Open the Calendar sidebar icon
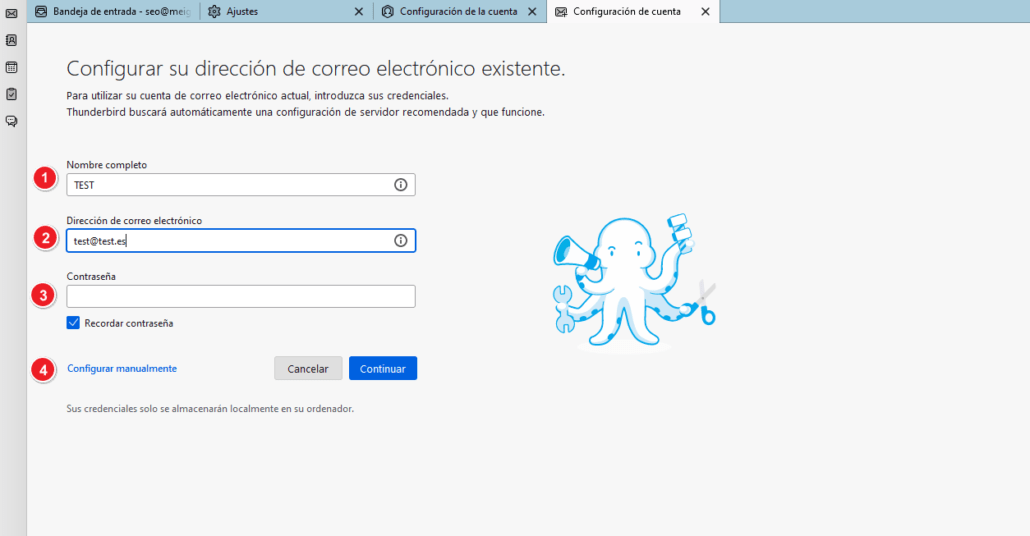 11,68
